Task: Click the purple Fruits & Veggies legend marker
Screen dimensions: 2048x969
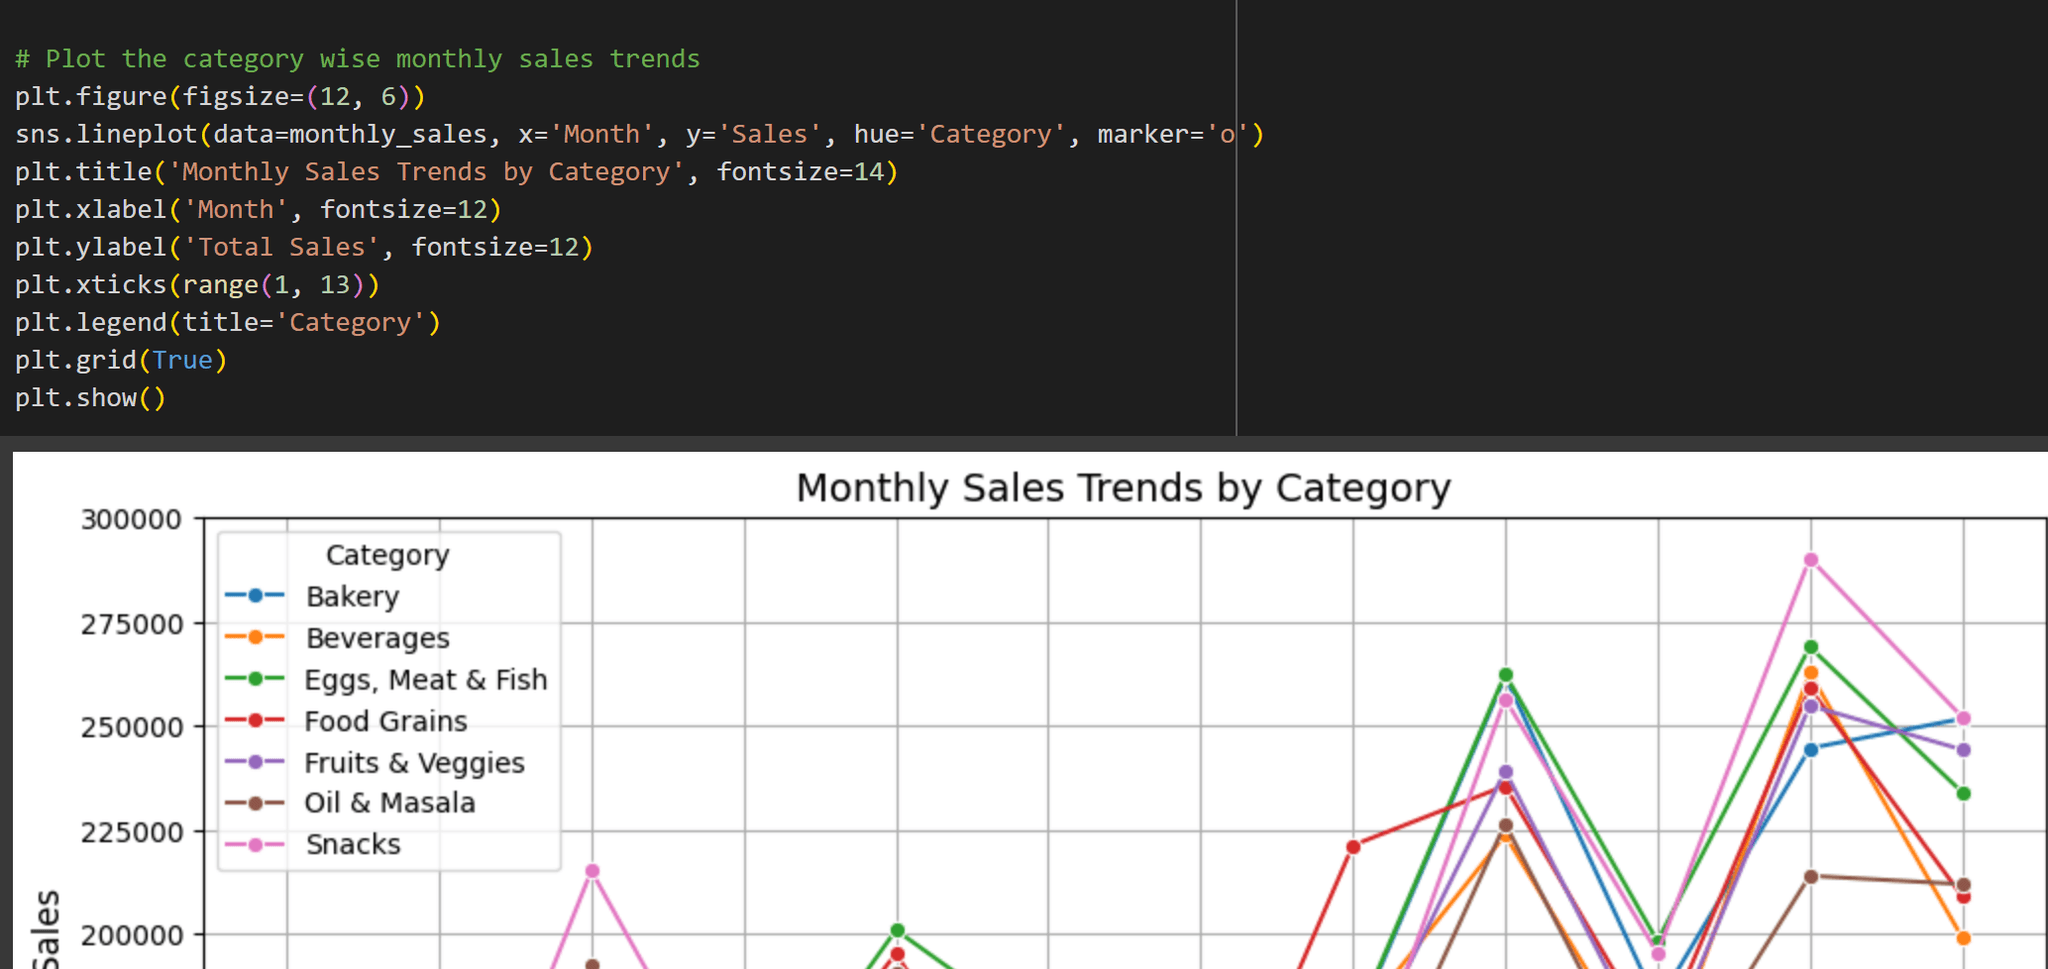Action: tap(255, 762)
